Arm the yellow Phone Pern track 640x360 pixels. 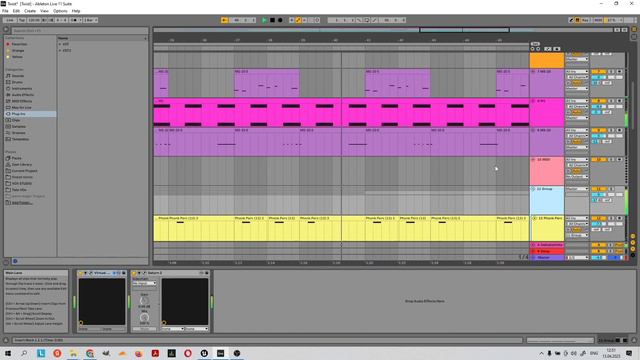click(x=620, y=218)
